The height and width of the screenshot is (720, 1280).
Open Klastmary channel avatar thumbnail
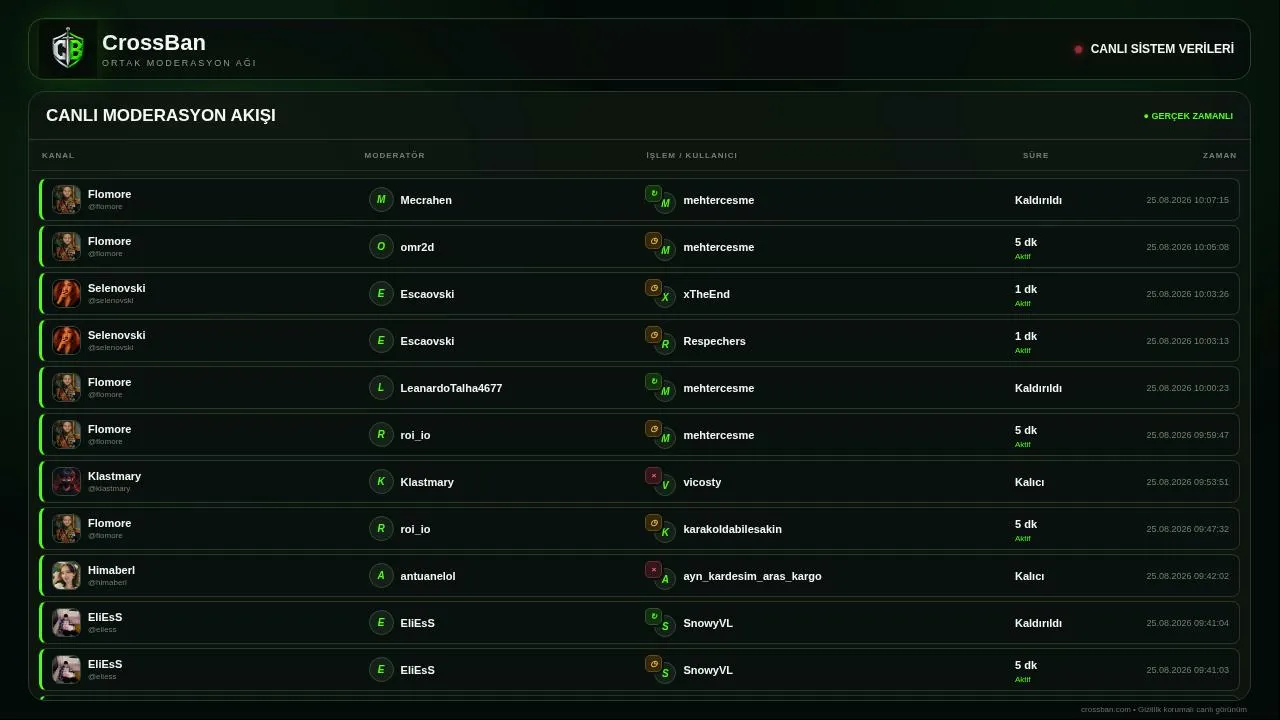click(67, 481)
